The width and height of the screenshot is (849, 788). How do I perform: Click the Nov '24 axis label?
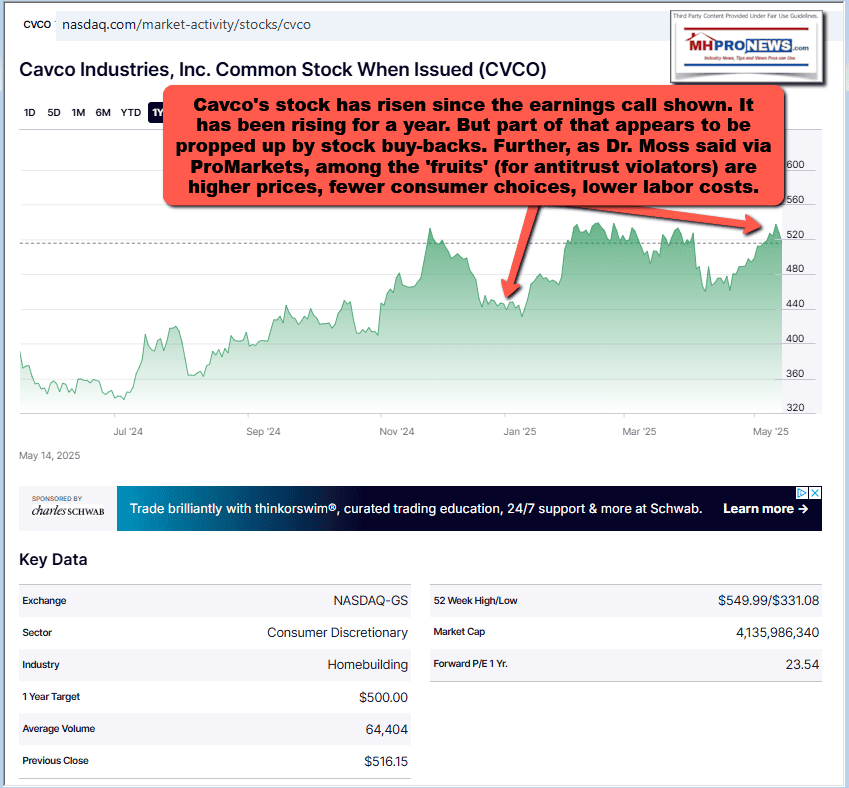tap(397, 432)
